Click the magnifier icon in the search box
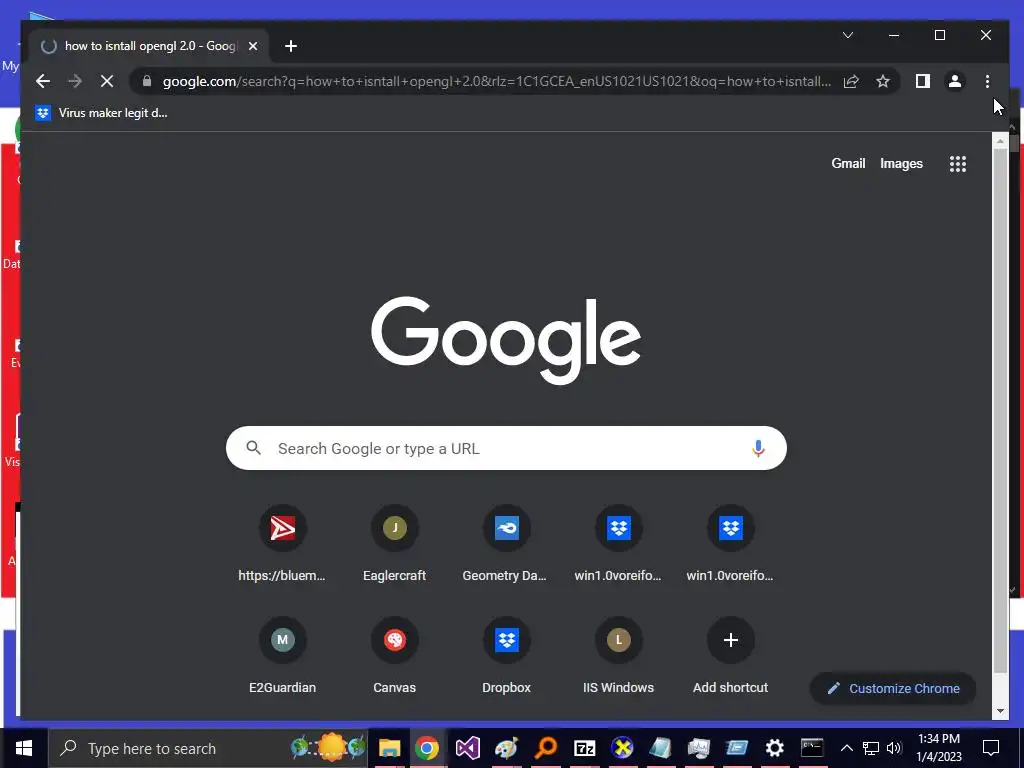 253,448
